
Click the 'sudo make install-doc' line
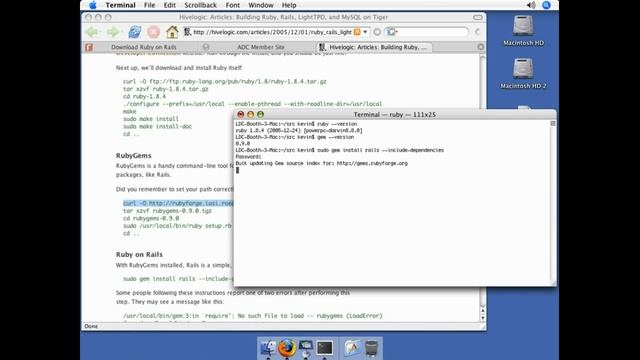click(157, 127)
